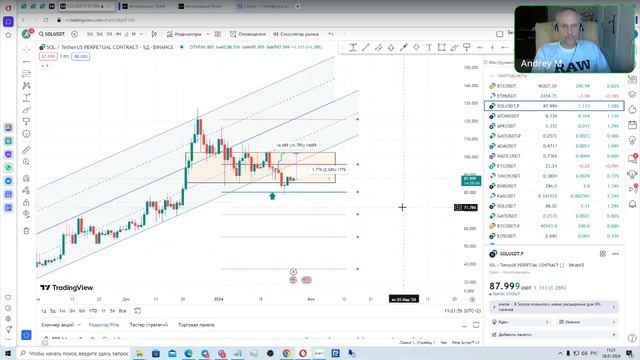Click the Windows taskbar search box
The width and height of the screenshot is (640, 360).
73,353
